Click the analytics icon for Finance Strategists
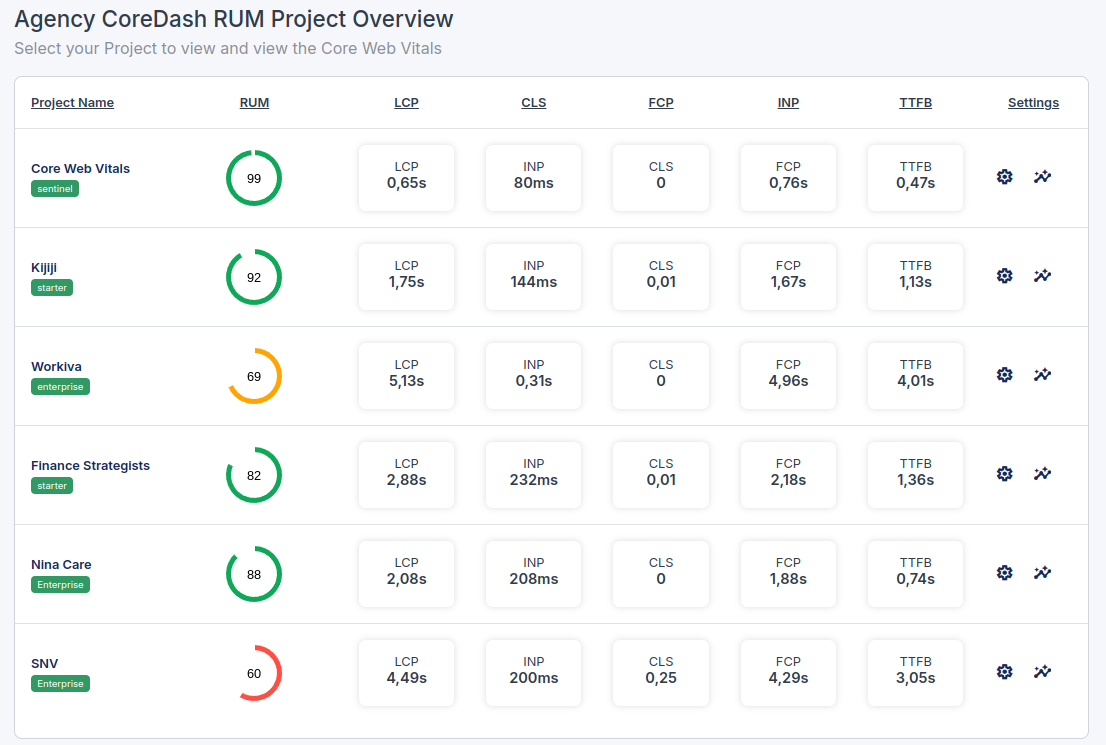The image size is (1106, 745). 1042,473
